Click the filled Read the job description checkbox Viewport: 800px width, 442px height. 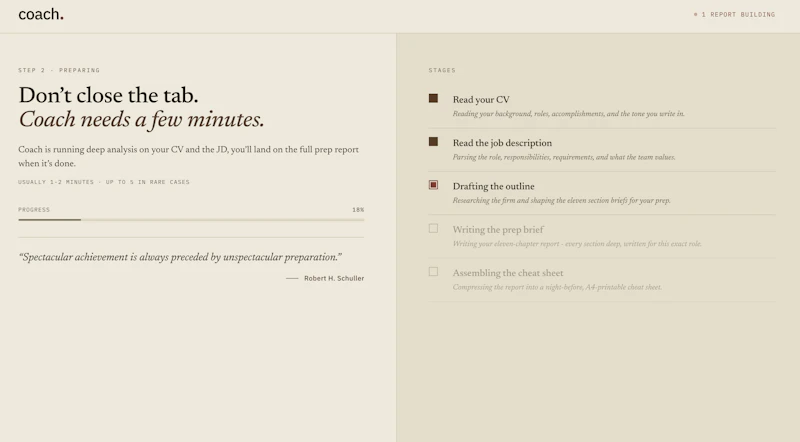point(433,141)
